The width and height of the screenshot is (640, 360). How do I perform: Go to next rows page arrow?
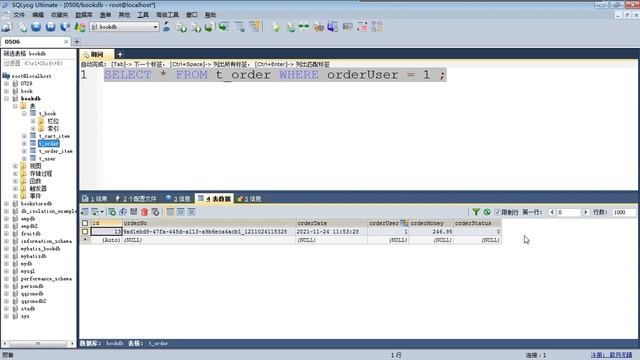586,212
